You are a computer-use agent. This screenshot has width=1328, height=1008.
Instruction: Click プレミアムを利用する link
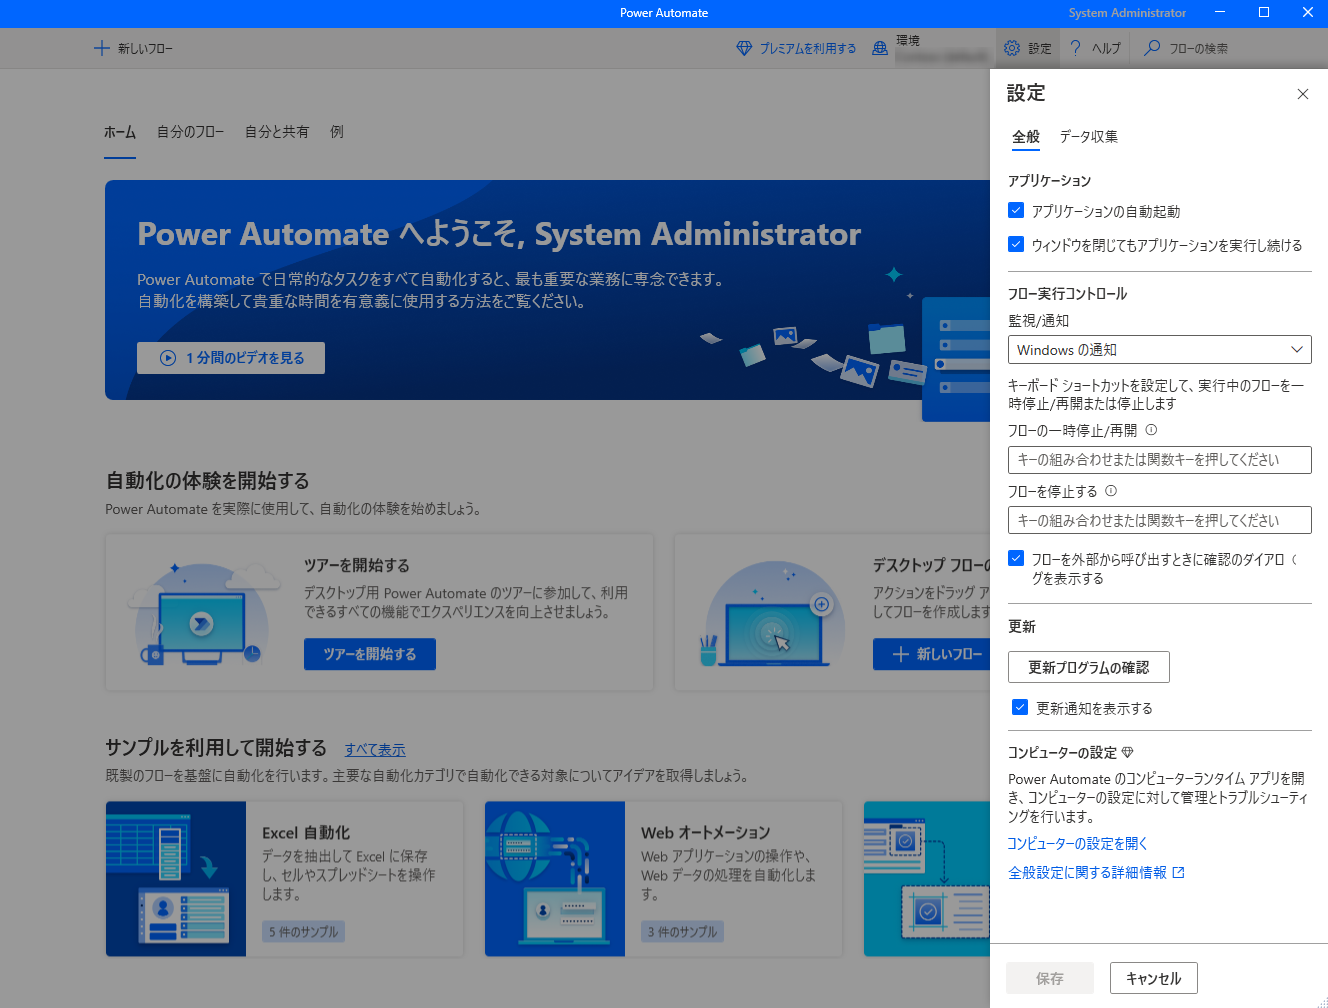808,48
